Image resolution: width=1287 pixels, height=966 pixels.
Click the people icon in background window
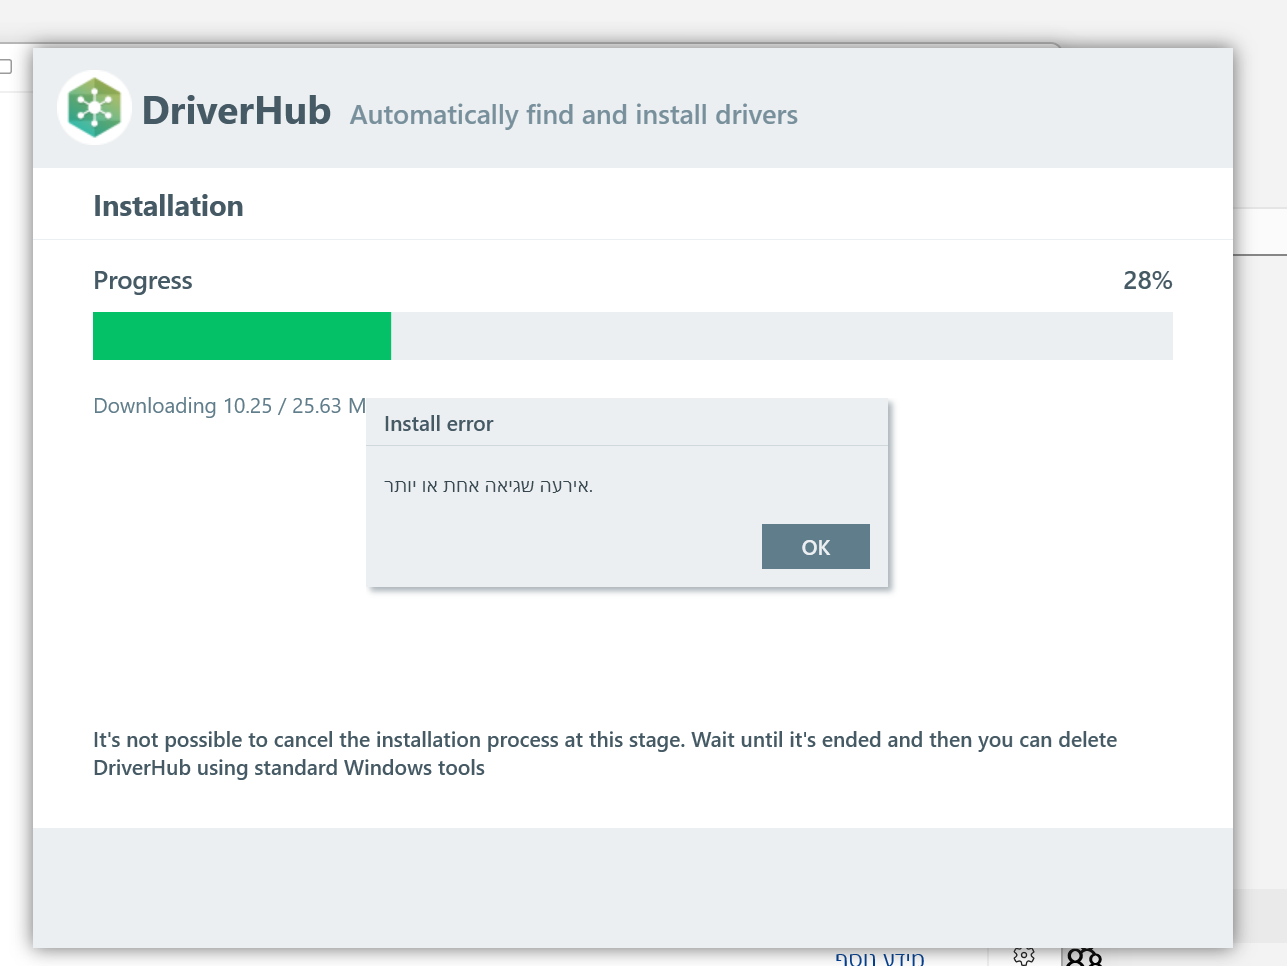(1084, 957)
